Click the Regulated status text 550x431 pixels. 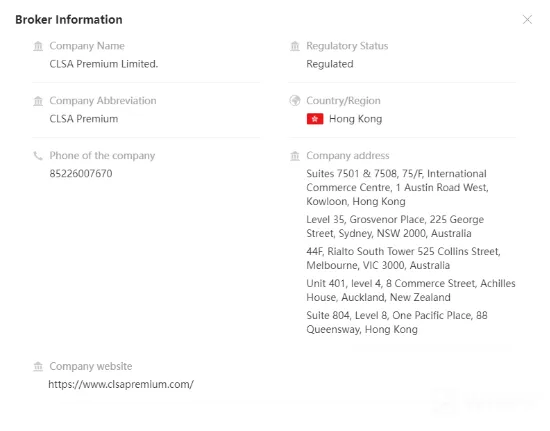tap(330, 64)
